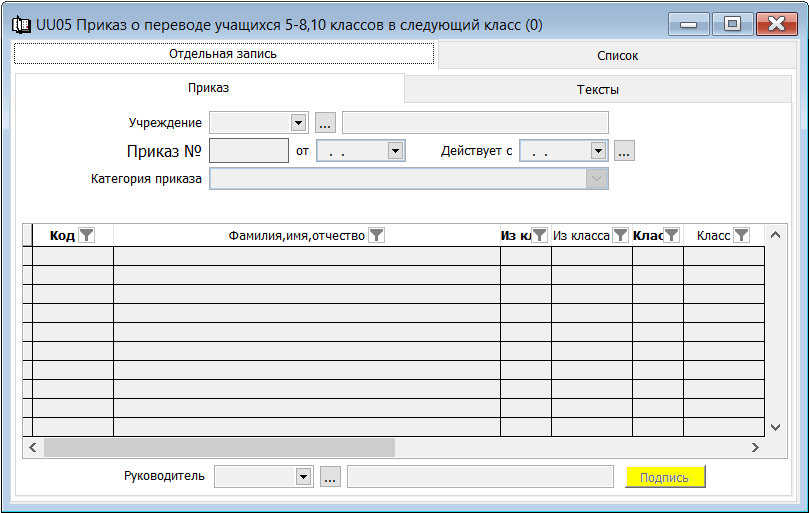Filter the Из класса column
Viewport: 809px width, 513px height.
pyautogui.click(x=620, y=235)
